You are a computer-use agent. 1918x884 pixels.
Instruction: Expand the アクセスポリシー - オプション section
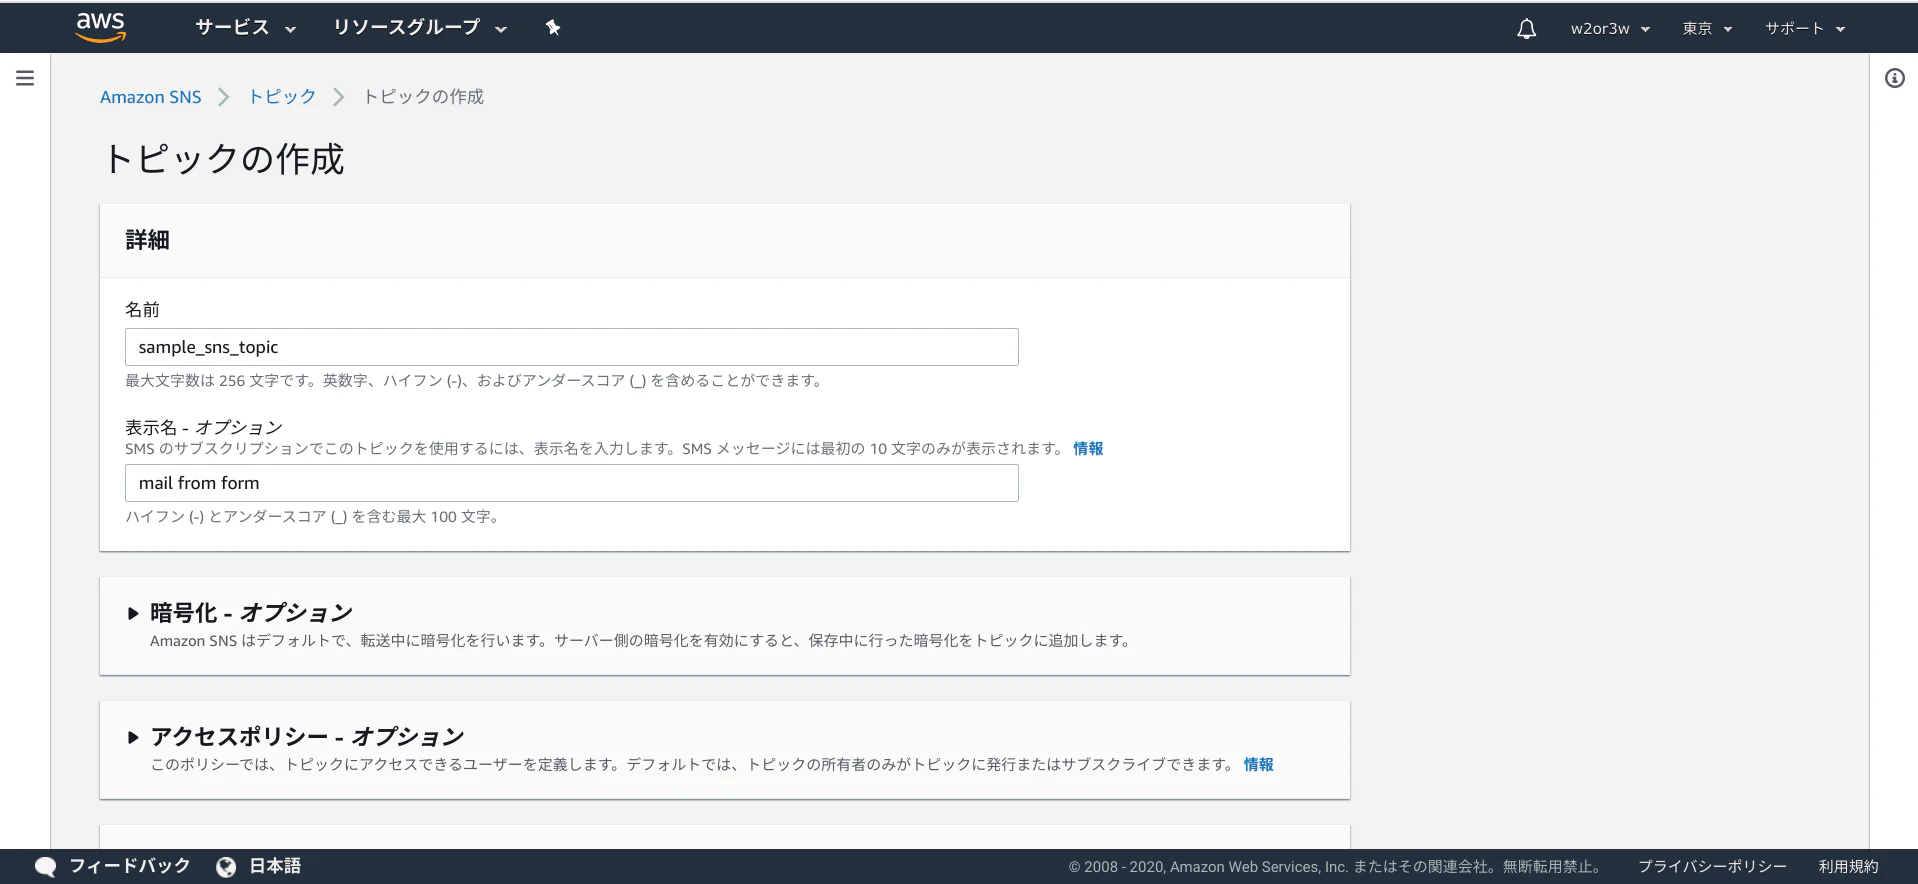pos(296,737)
